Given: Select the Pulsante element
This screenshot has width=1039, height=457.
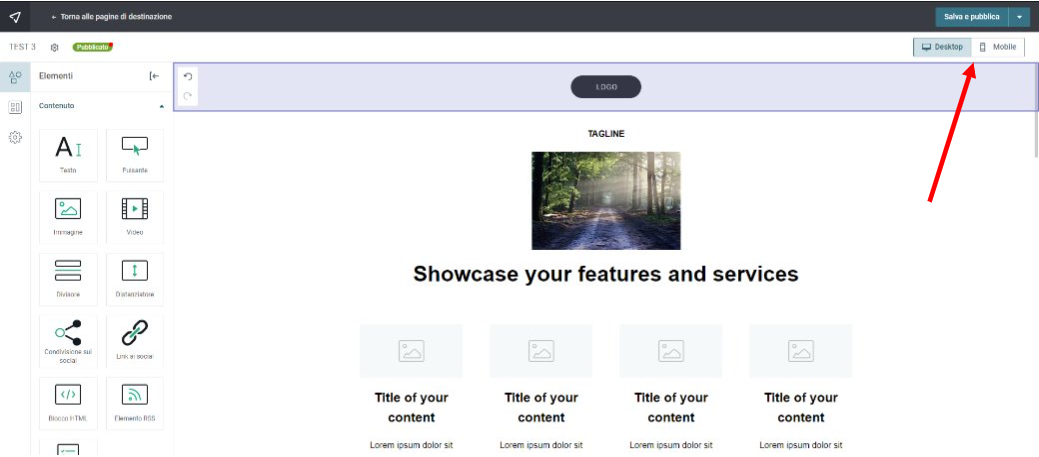Looking at the screenshot, I should tap(135, 155).
